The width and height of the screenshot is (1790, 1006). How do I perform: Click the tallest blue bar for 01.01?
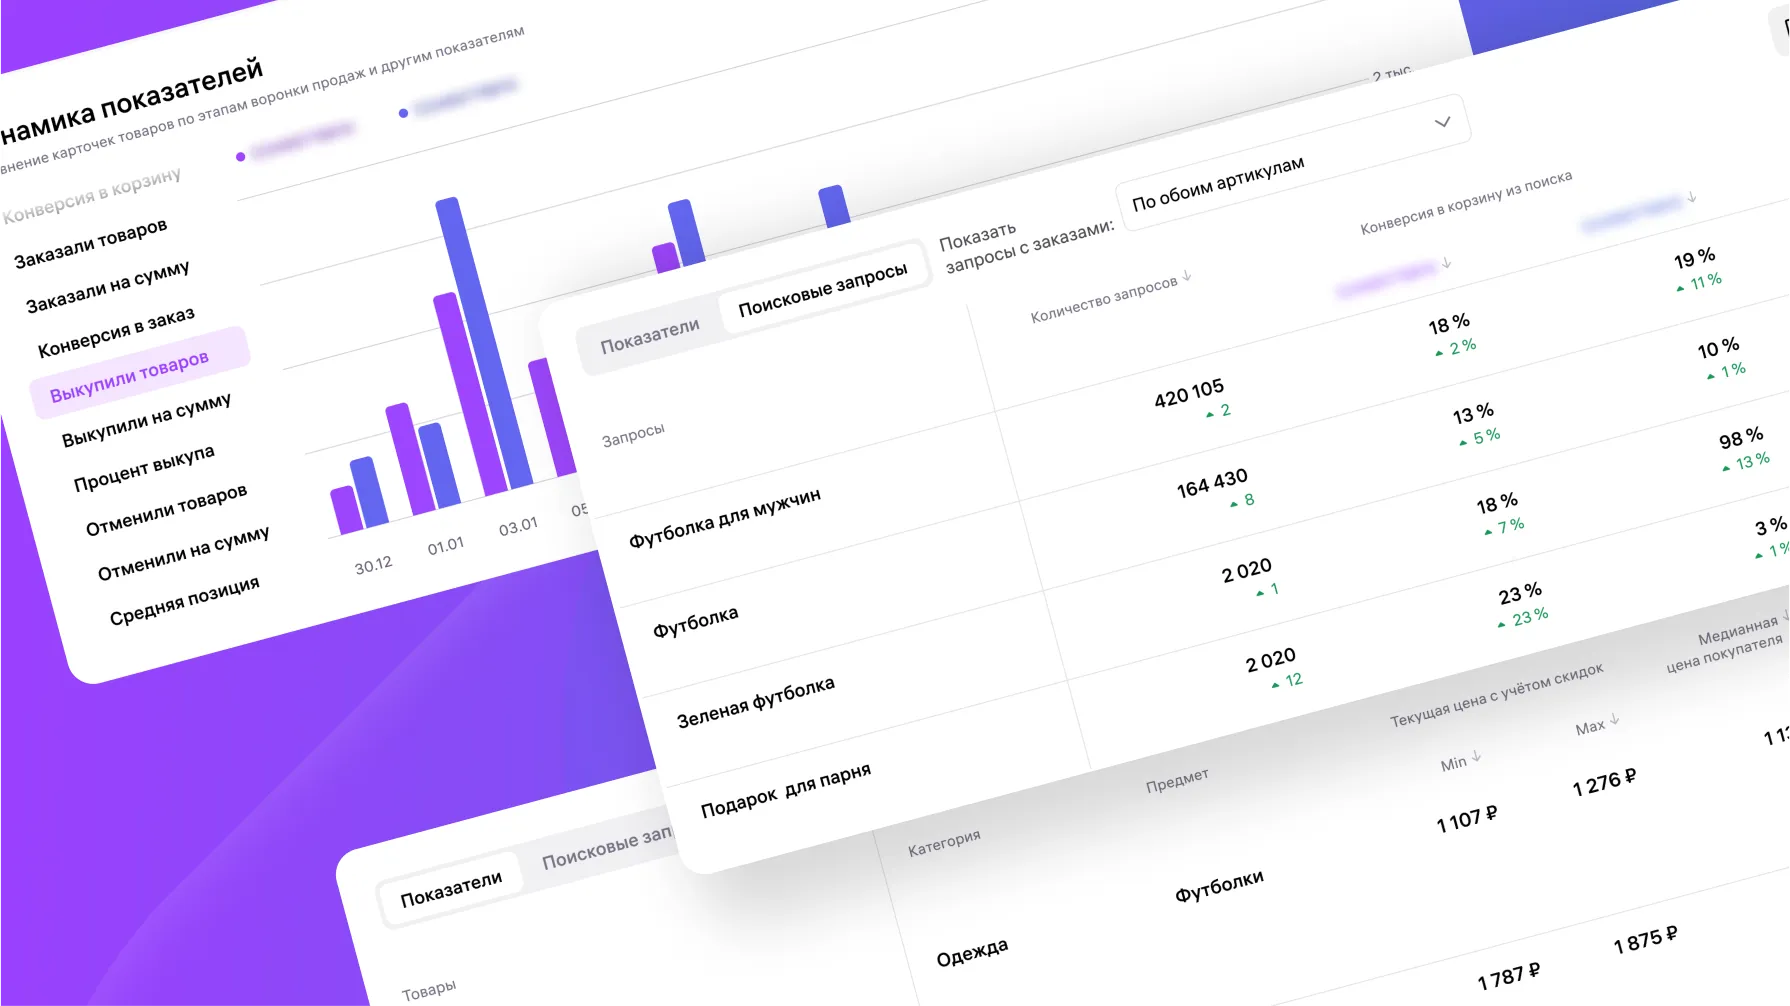tap(484, 343)
